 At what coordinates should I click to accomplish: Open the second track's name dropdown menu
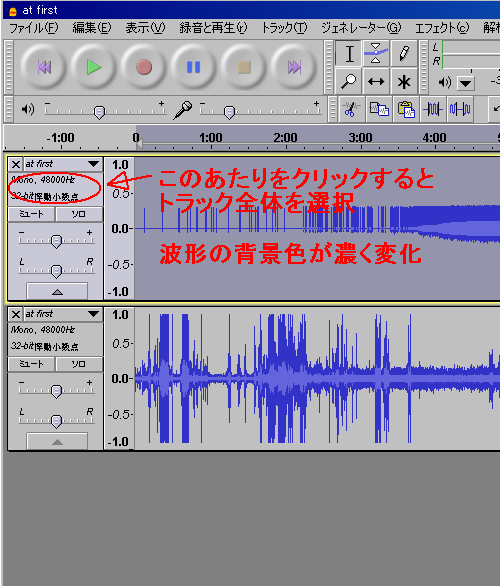[63, 314]
